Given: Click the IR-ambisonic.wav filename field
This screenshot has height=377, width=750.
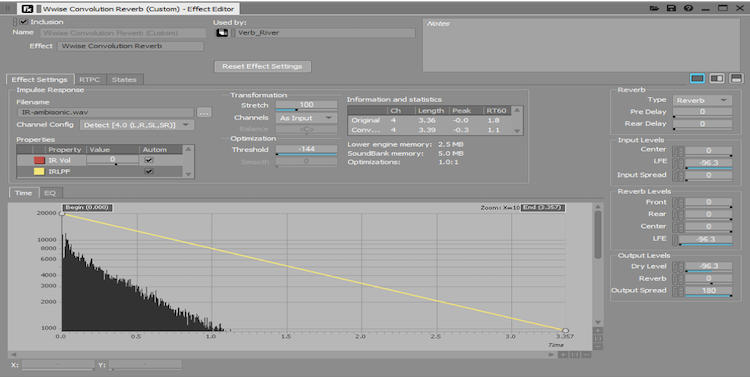Looking at the screenshot, I should pos(105,113).
